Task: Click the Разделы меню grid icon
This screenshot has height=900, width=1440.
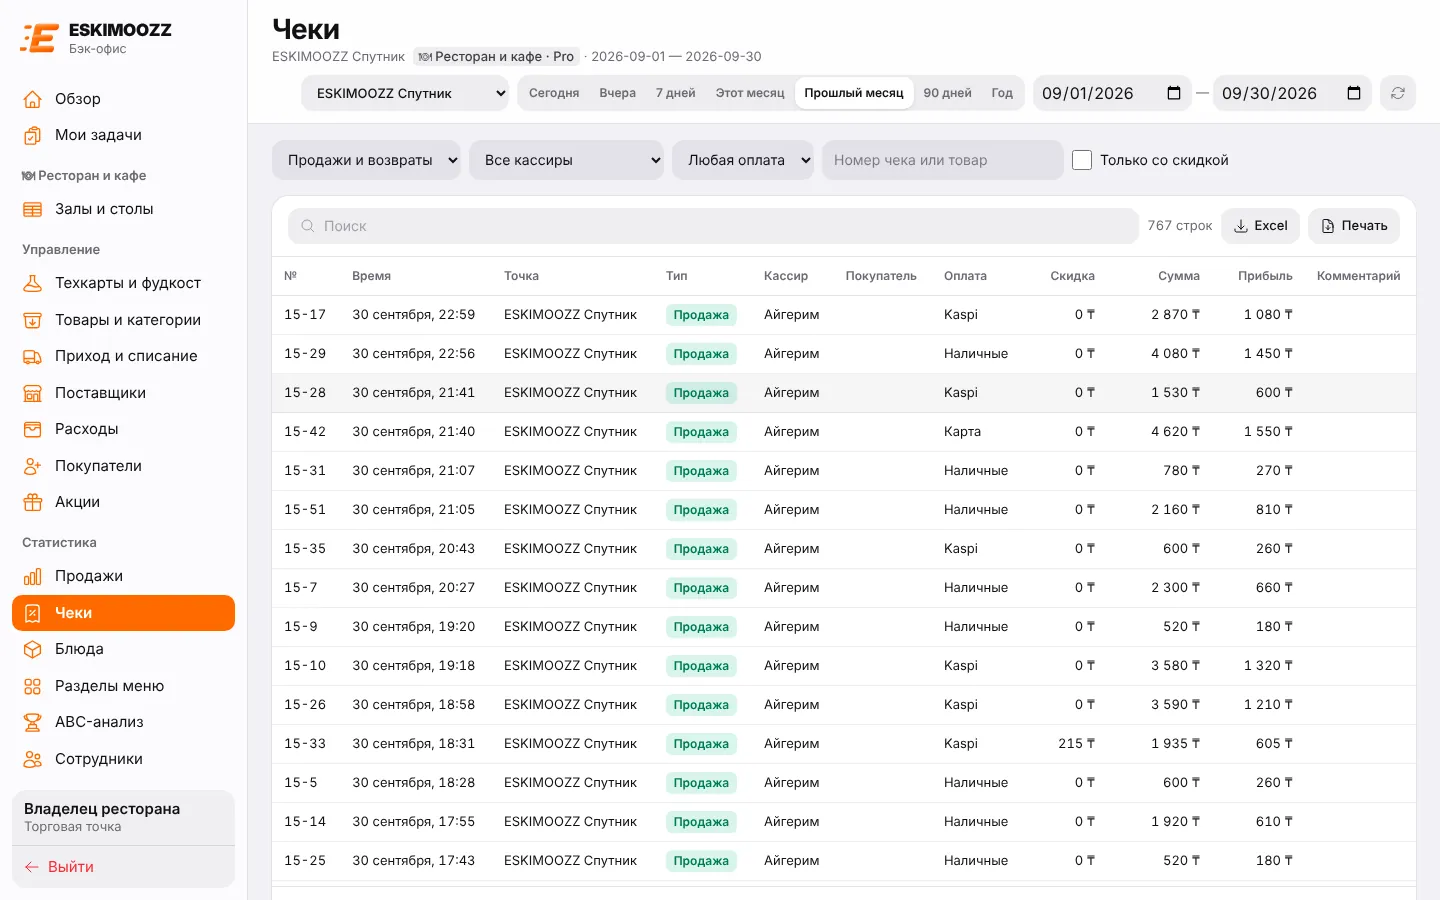Action: point(33,686)
